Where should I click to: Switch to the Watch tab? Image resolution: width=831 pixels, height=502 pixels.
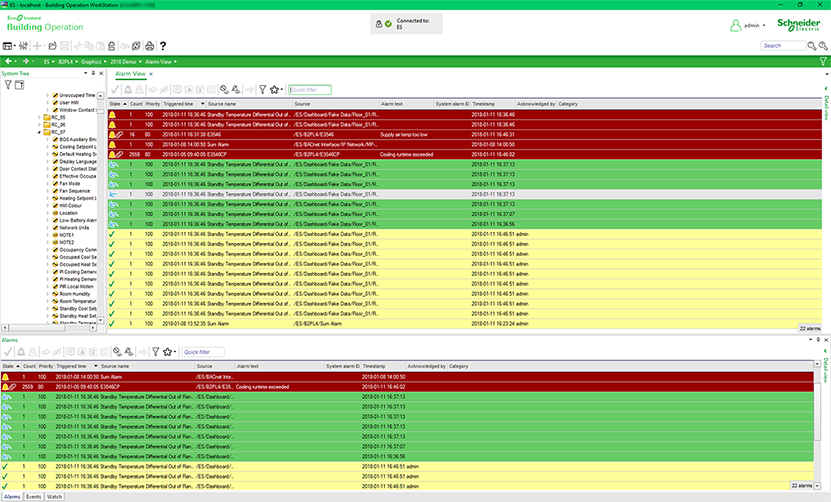tap(55, 496)
